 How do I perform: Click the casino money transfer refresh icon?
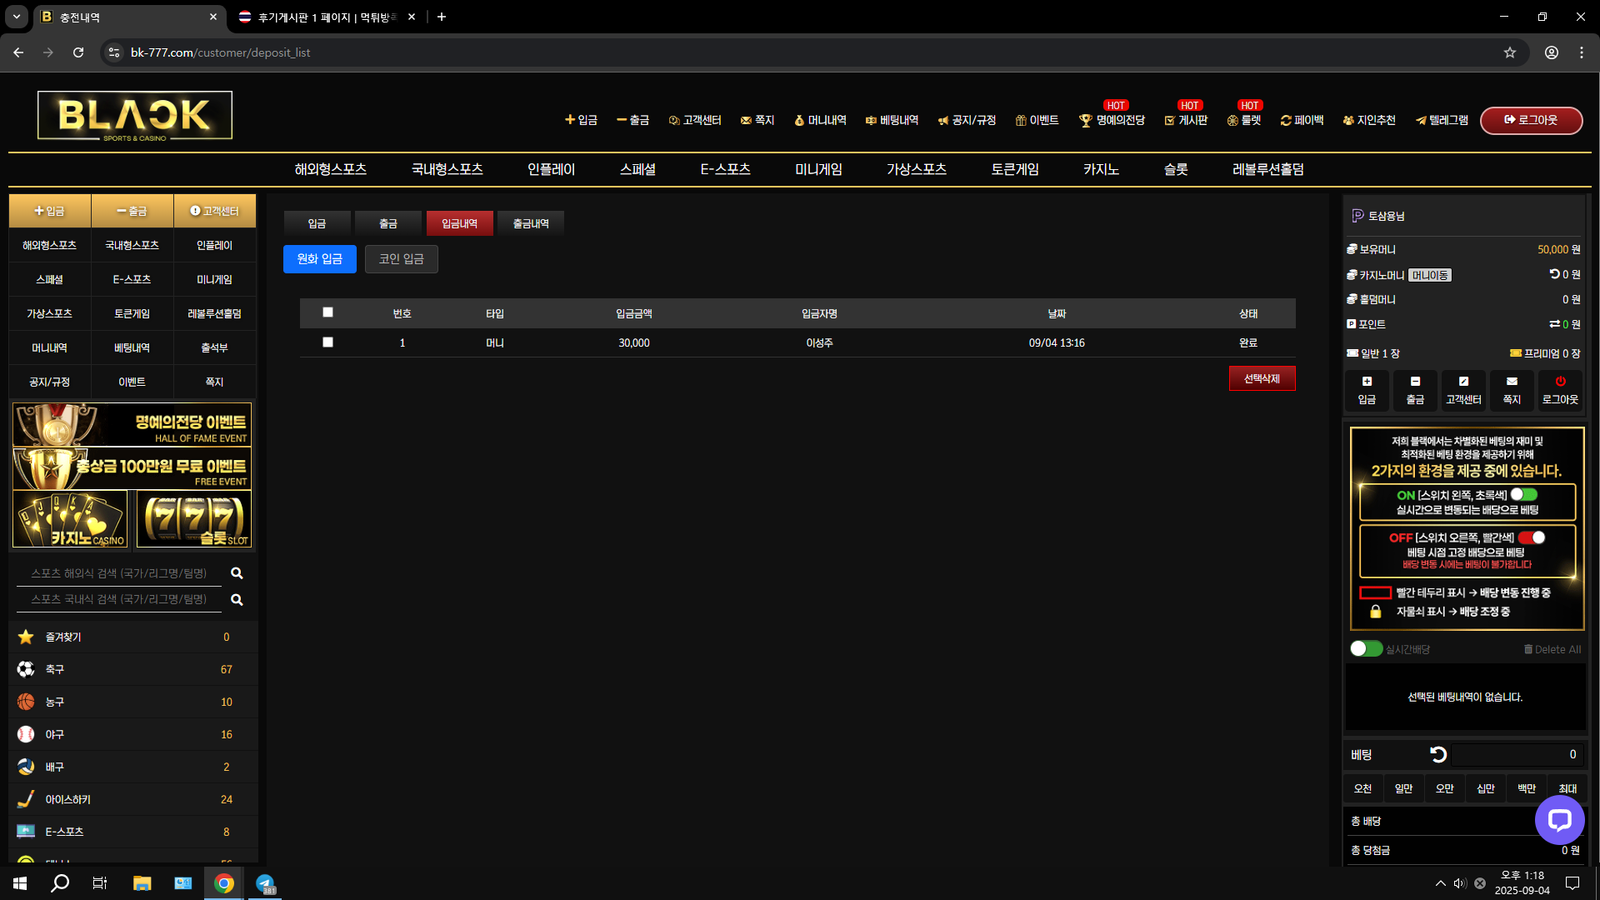[1554, 274]
